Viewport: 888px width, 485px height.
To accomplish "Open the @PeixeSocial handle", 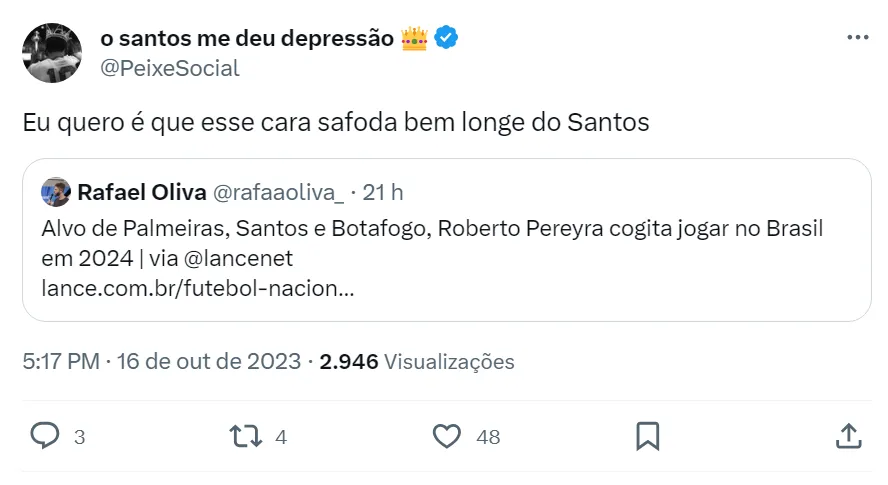I will (x=170, y=68).
